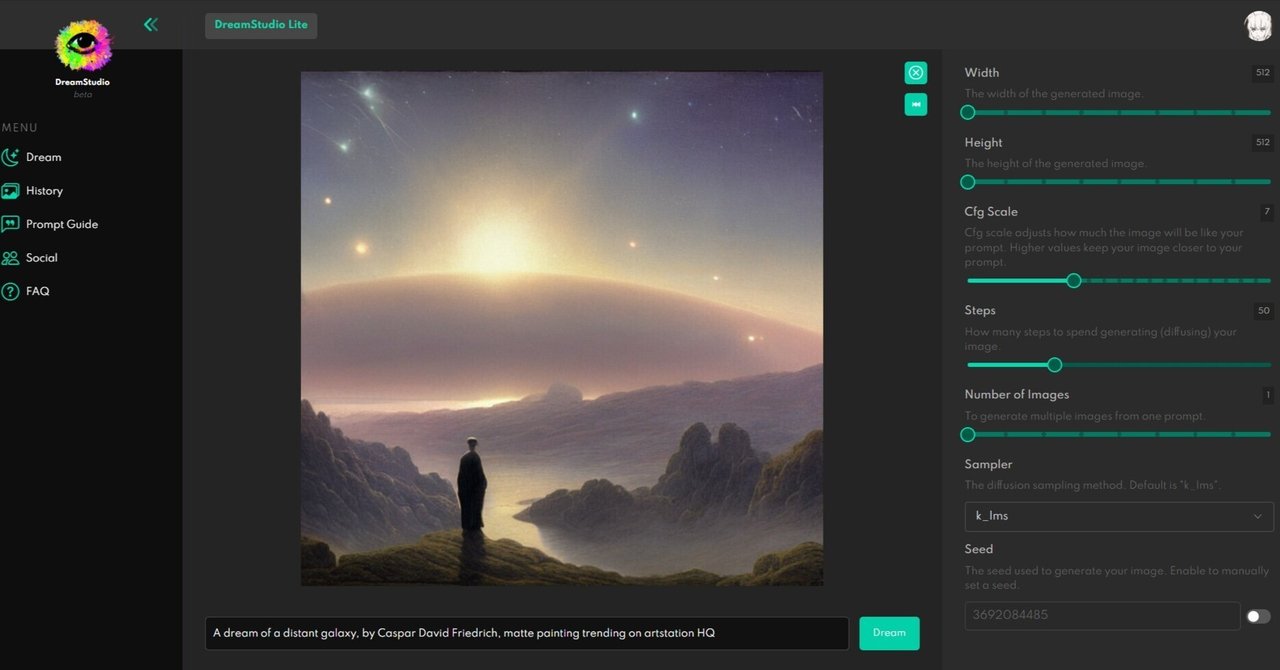Open History via its image icon

10,191
